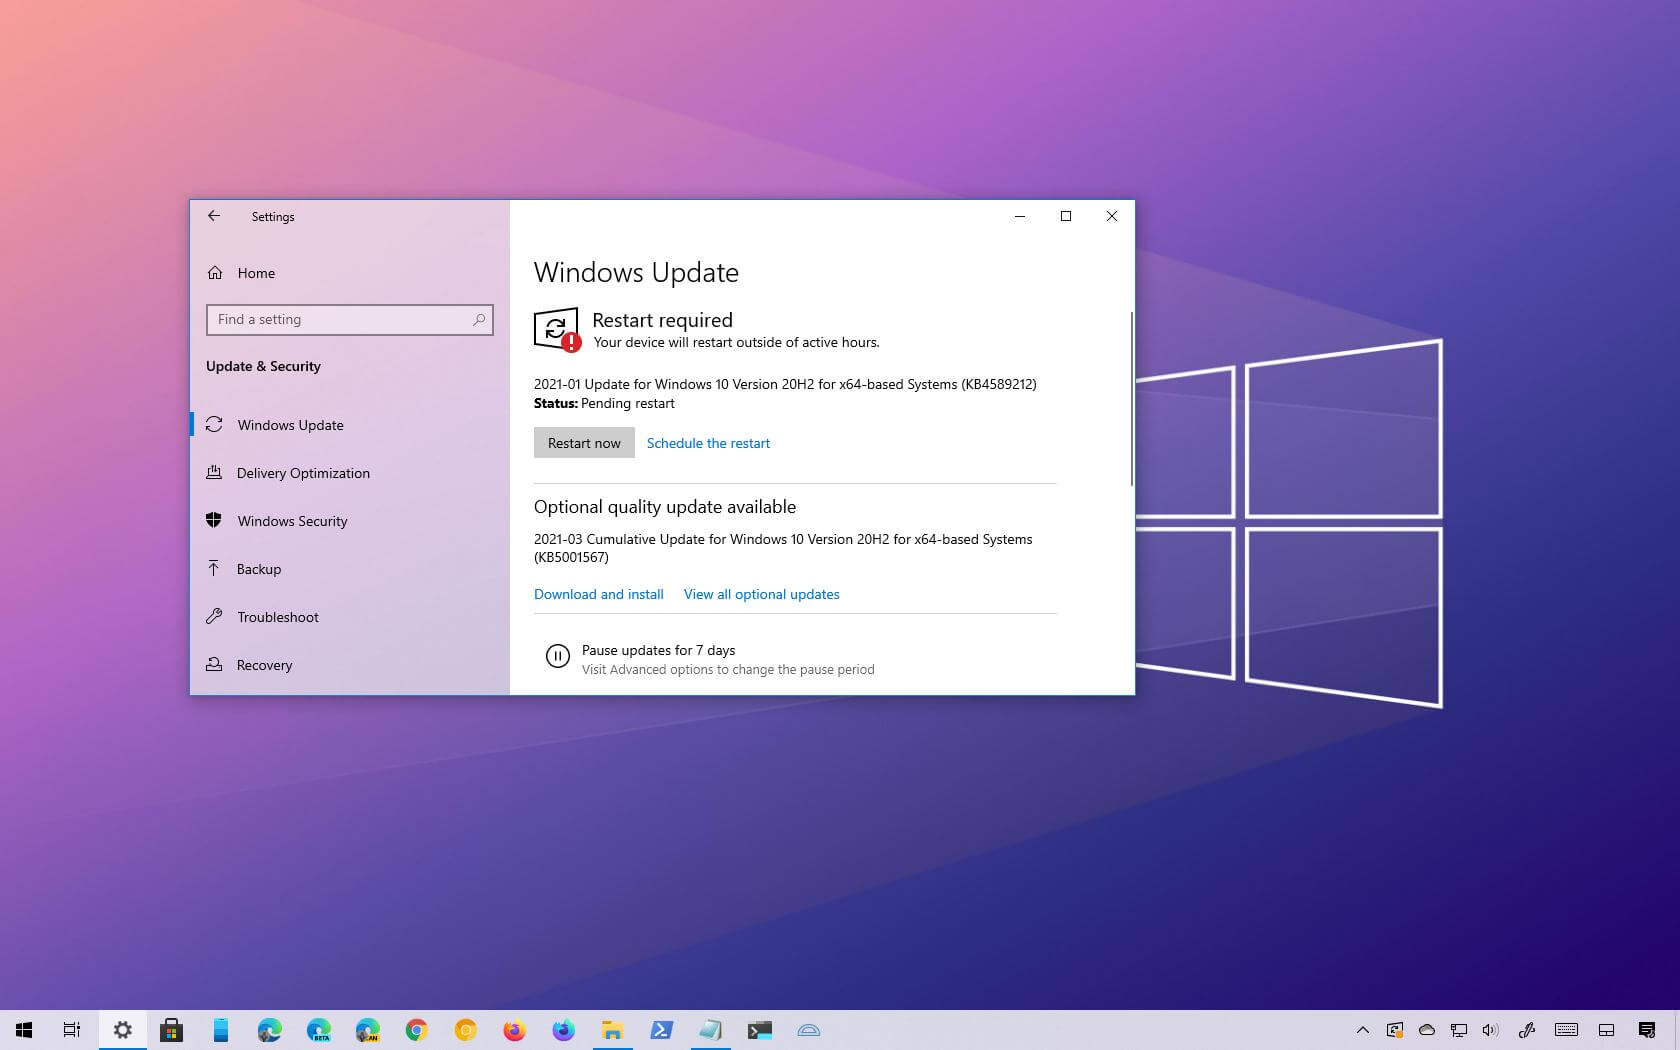The width and height of the screenshot is (1680, 1050).
Task: Click the "Status: Pending restart" text
Action: [x=604, y=403]
